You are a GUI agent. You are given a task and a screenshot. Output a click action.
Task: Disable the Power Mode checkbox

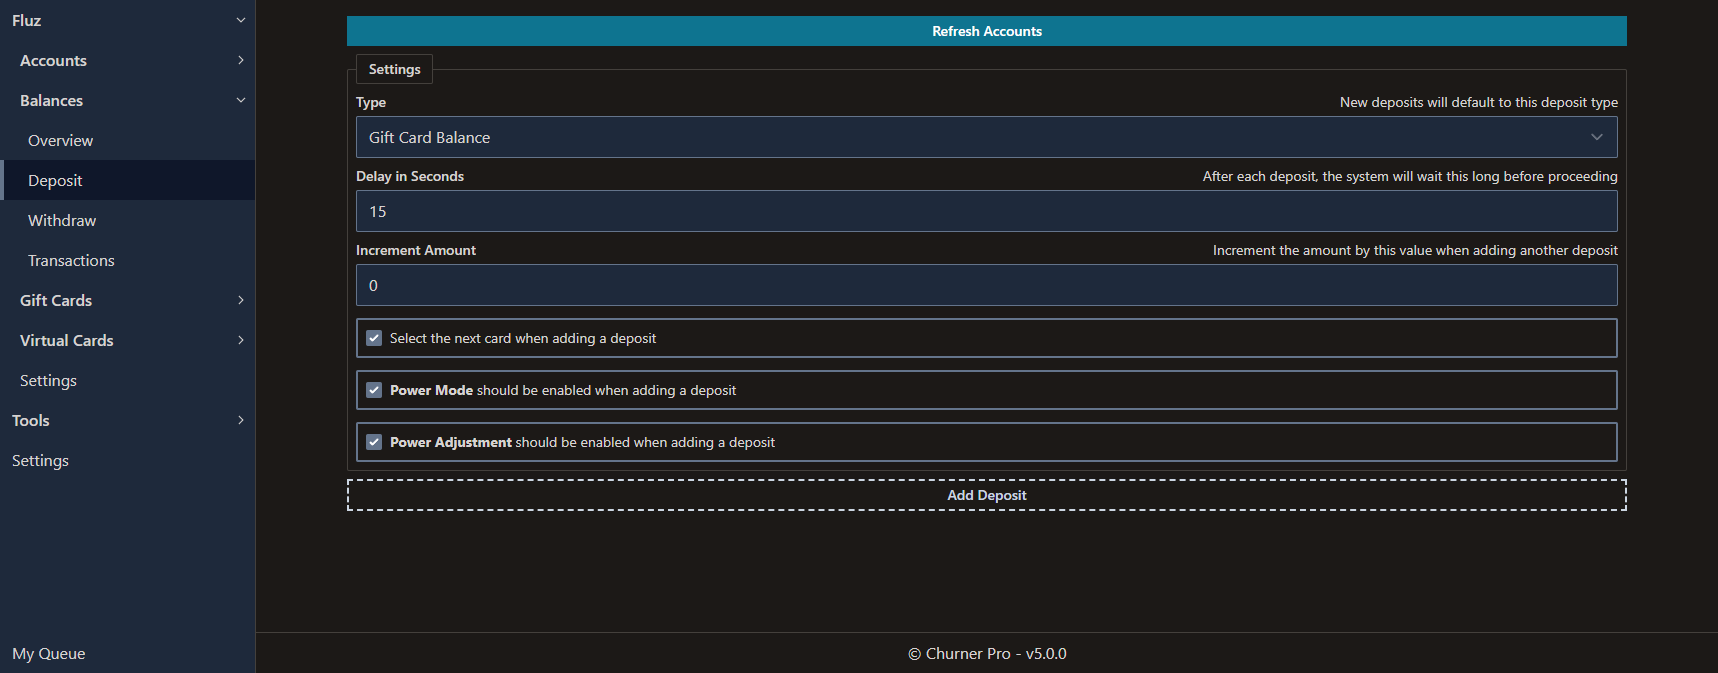coord(374,390)
